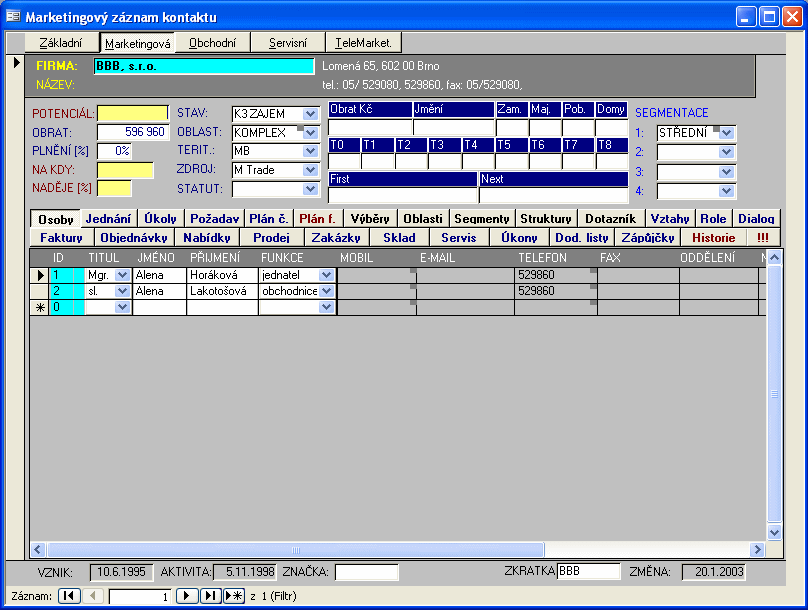
Task: Click the yellow NA KDY field
Action: coord(125,170)
